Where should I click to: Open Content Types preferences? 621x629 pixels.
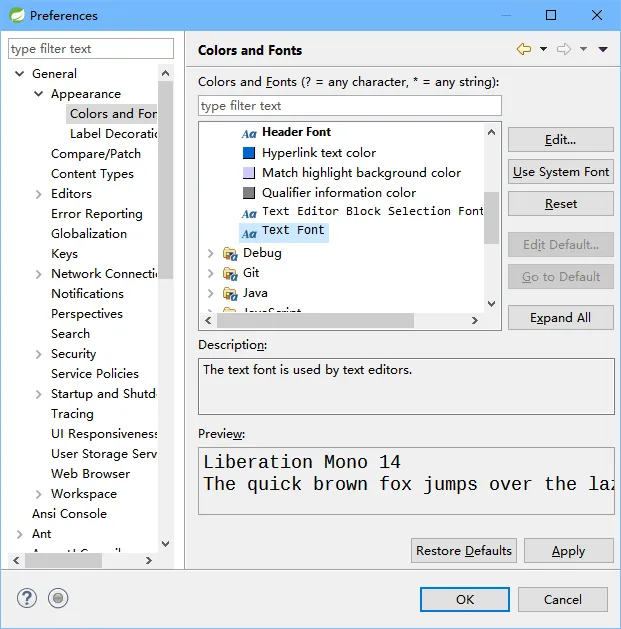(92, 174)
